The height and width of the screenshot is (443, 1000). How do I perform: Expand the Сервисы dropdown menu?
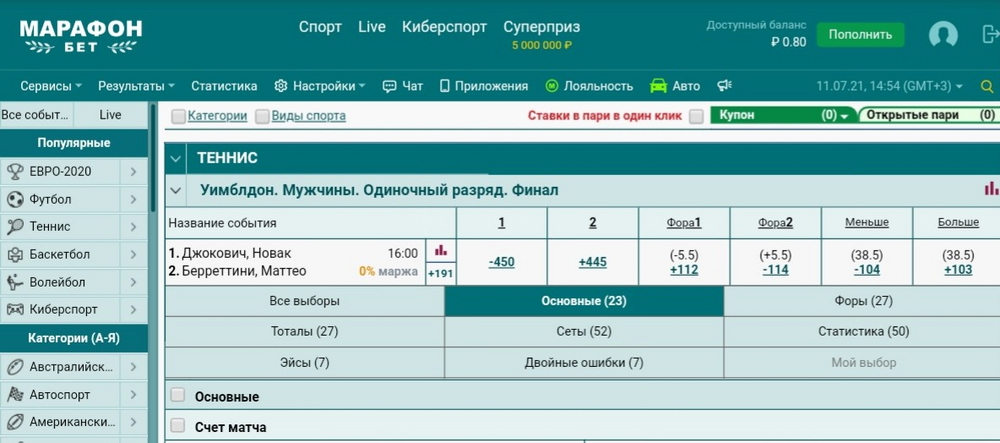[50, 86]
